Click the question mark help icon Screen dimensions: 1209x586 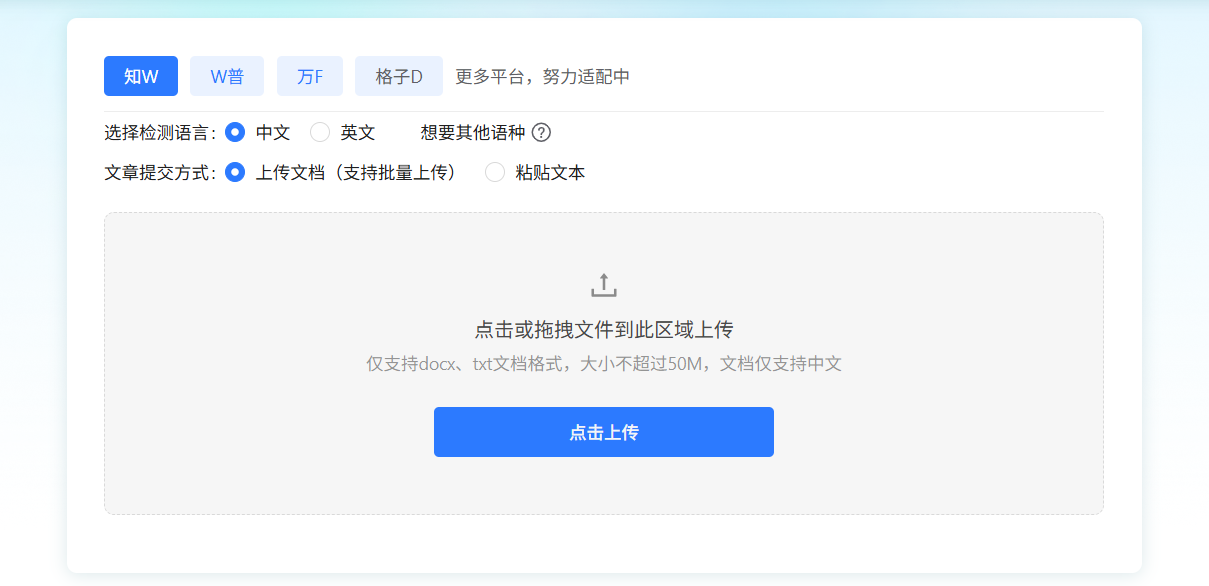(x=541, y=132)
